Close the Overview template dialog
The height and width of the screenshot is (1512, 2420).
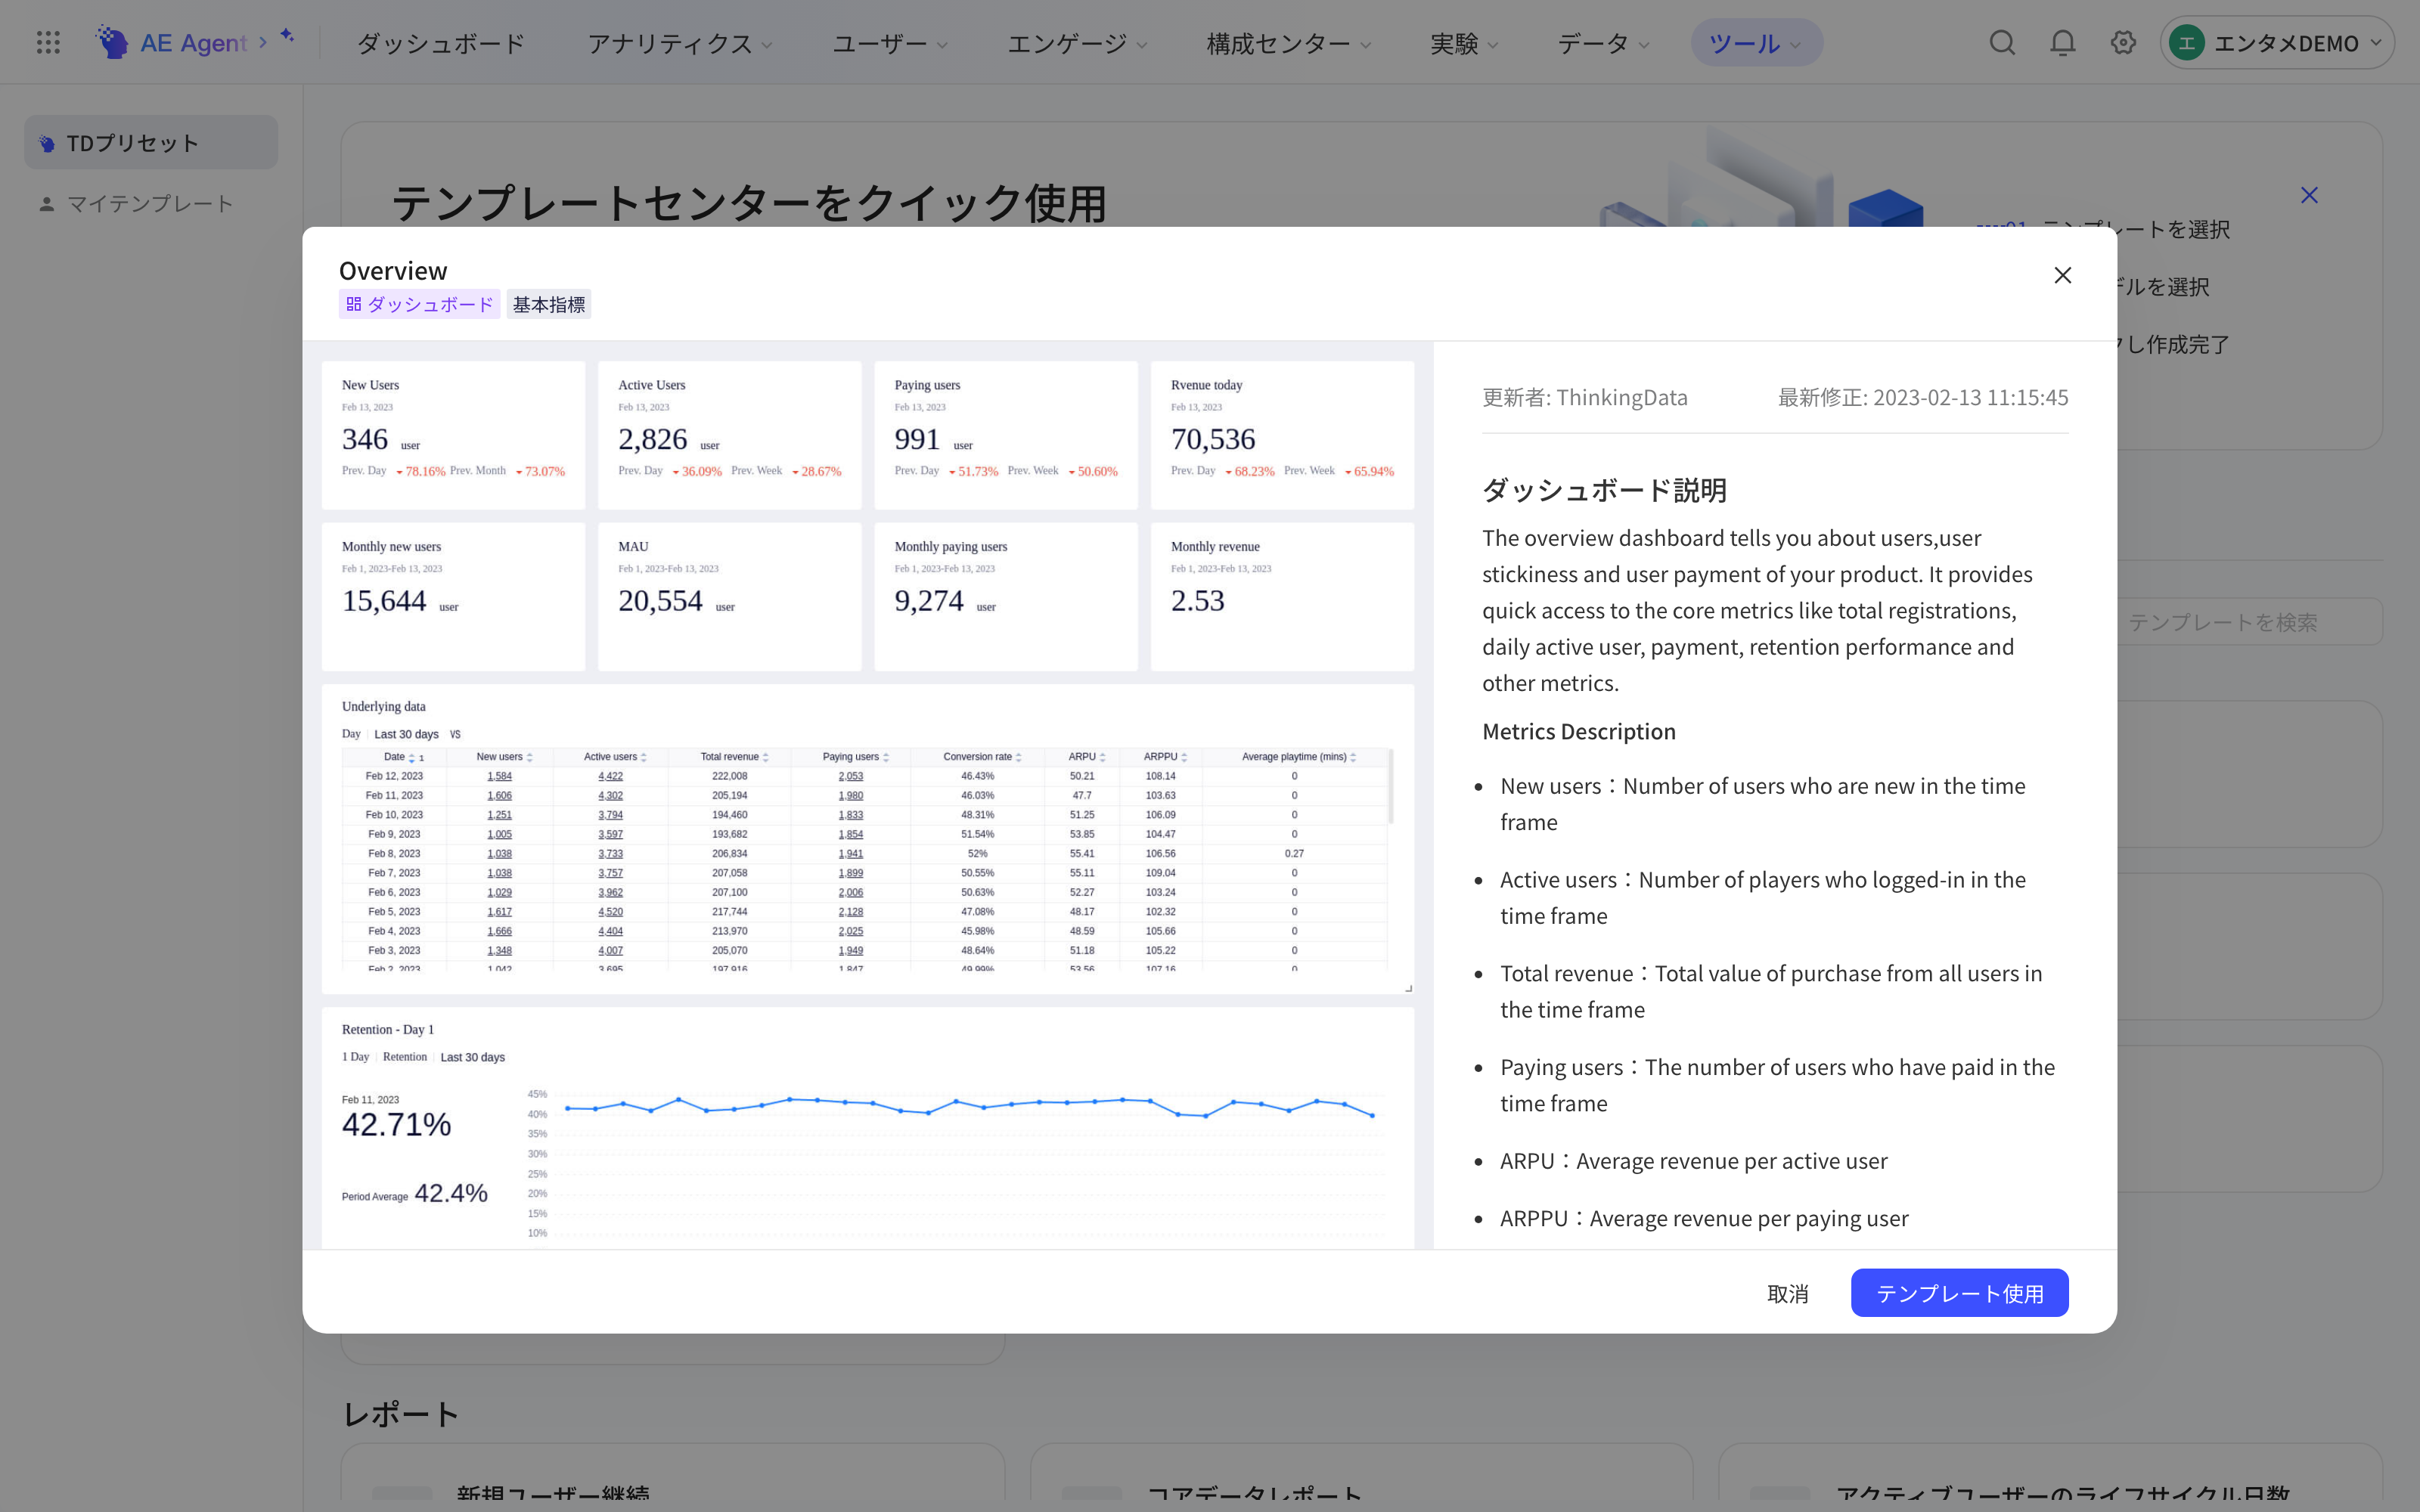(x=2062, y=275)
